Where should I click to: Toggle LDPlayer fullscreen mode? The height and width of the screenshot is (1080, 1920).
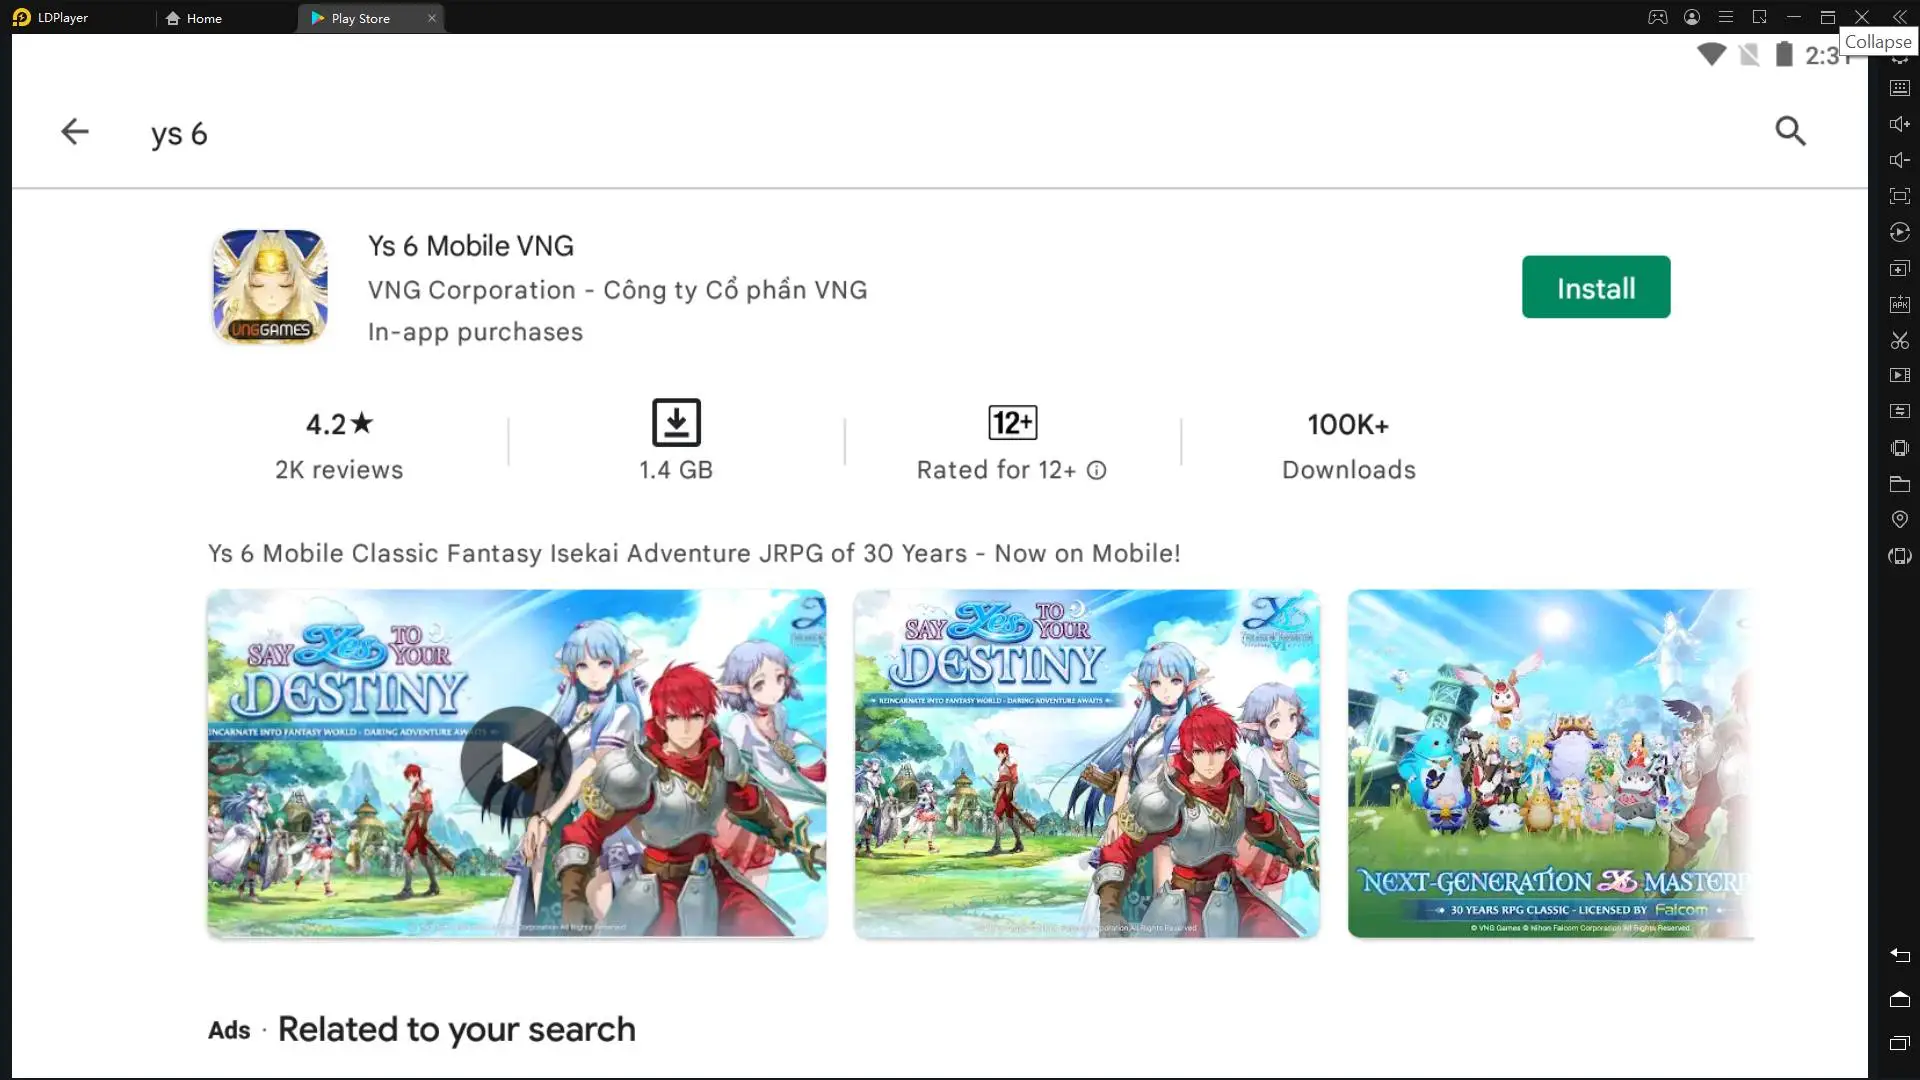tap(1900, 196)
